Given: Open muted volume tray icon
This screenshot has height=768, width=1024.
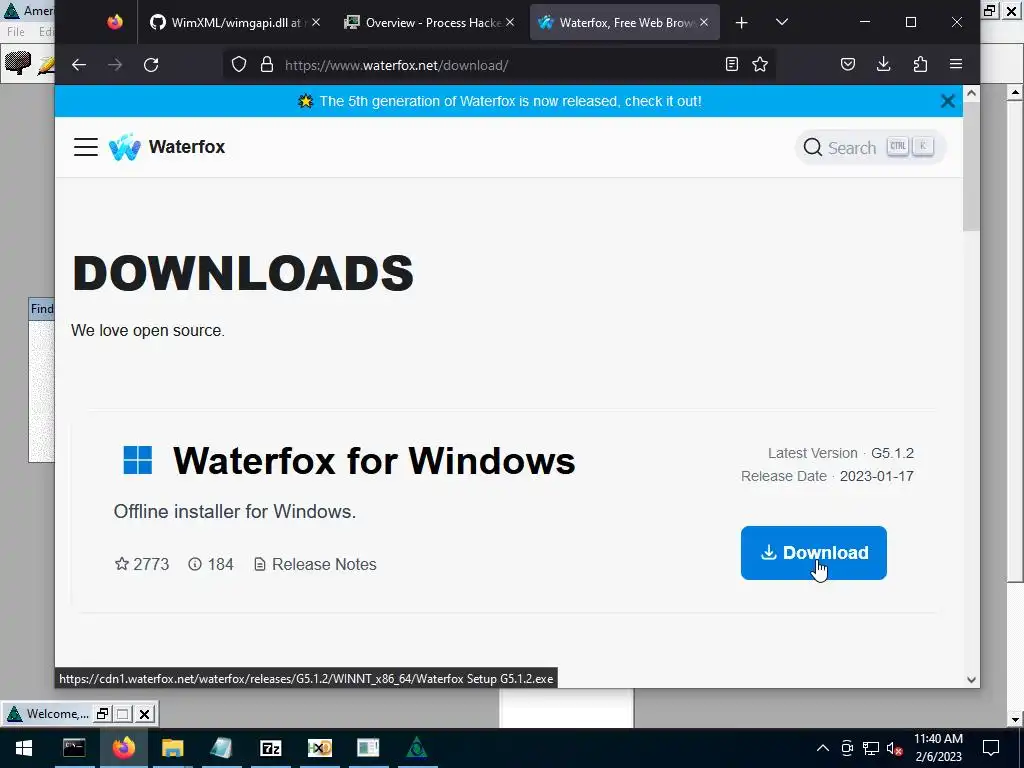Looking at the screenshot, I should point(895,748).
